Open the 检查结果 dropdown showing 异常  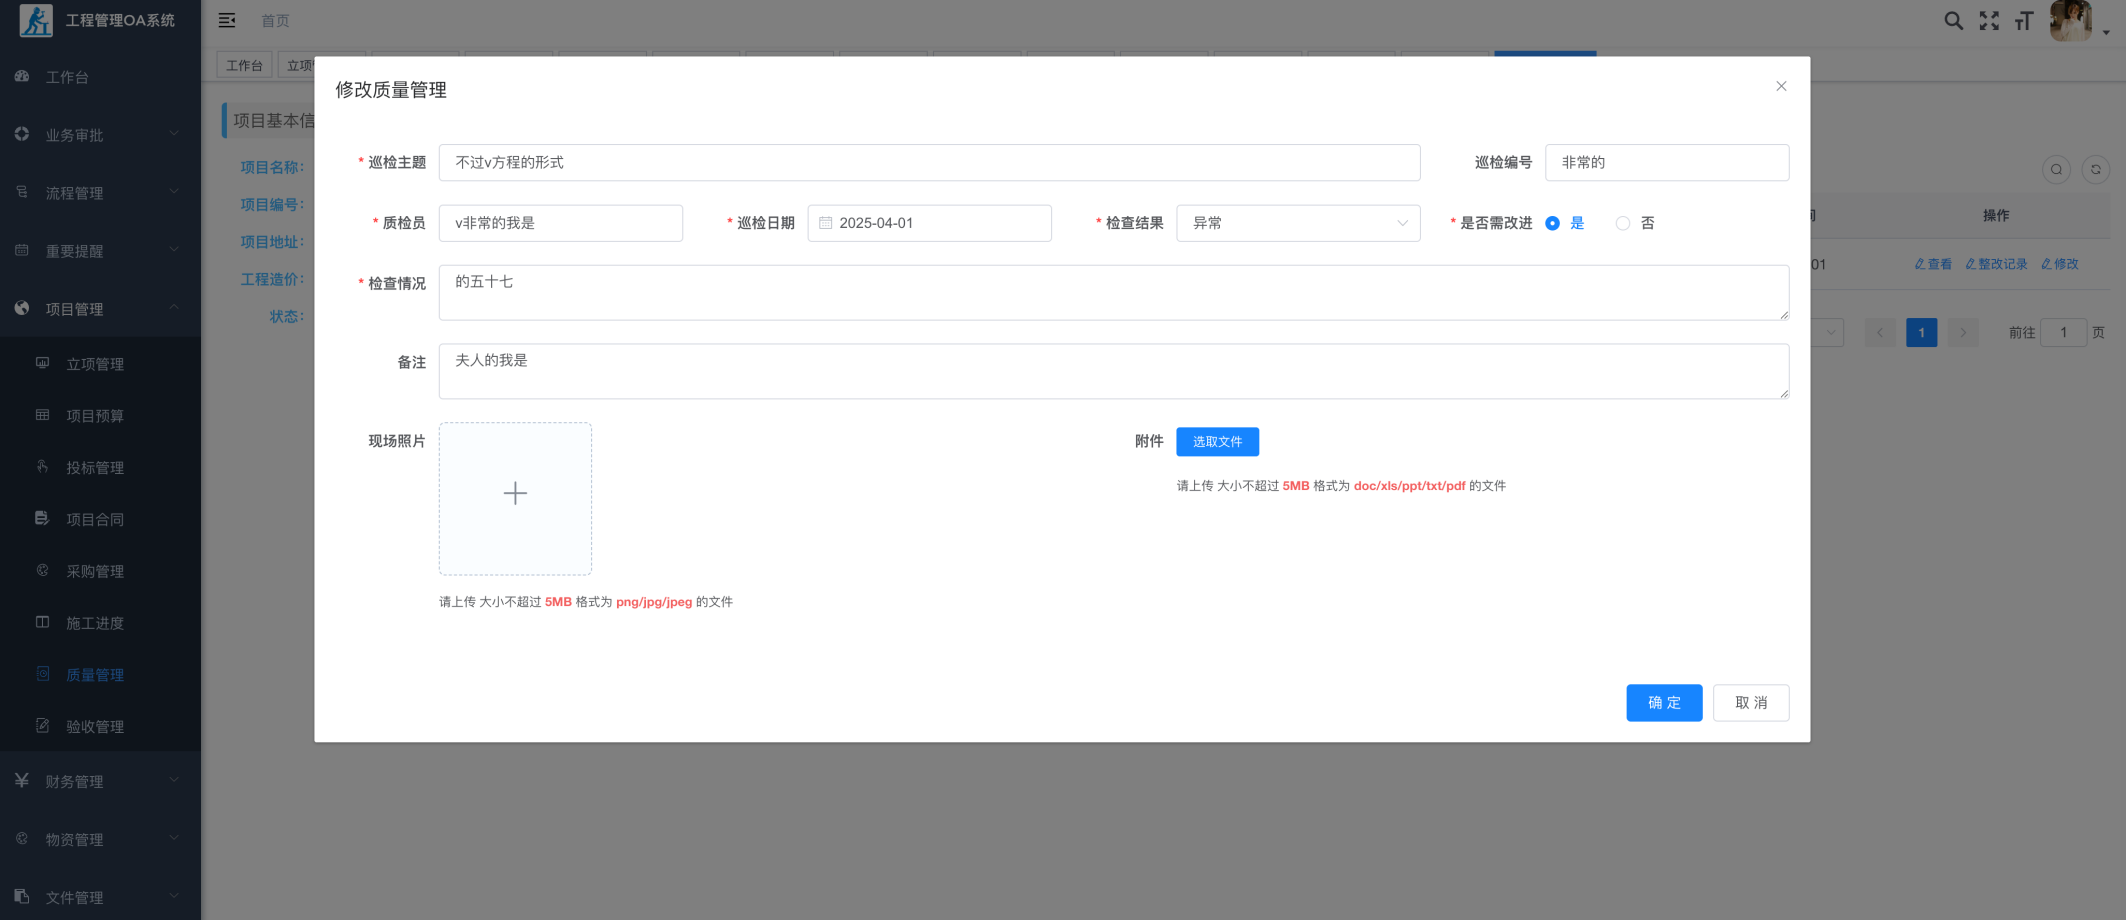1297,223
